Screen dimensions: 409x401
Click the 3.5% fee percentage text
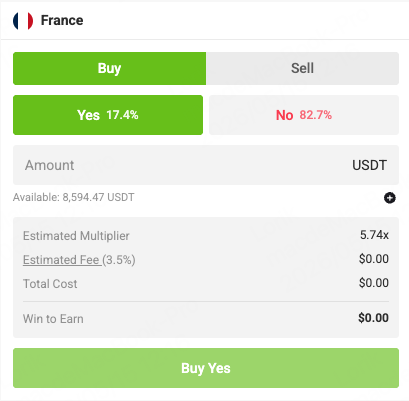[119, 260]
